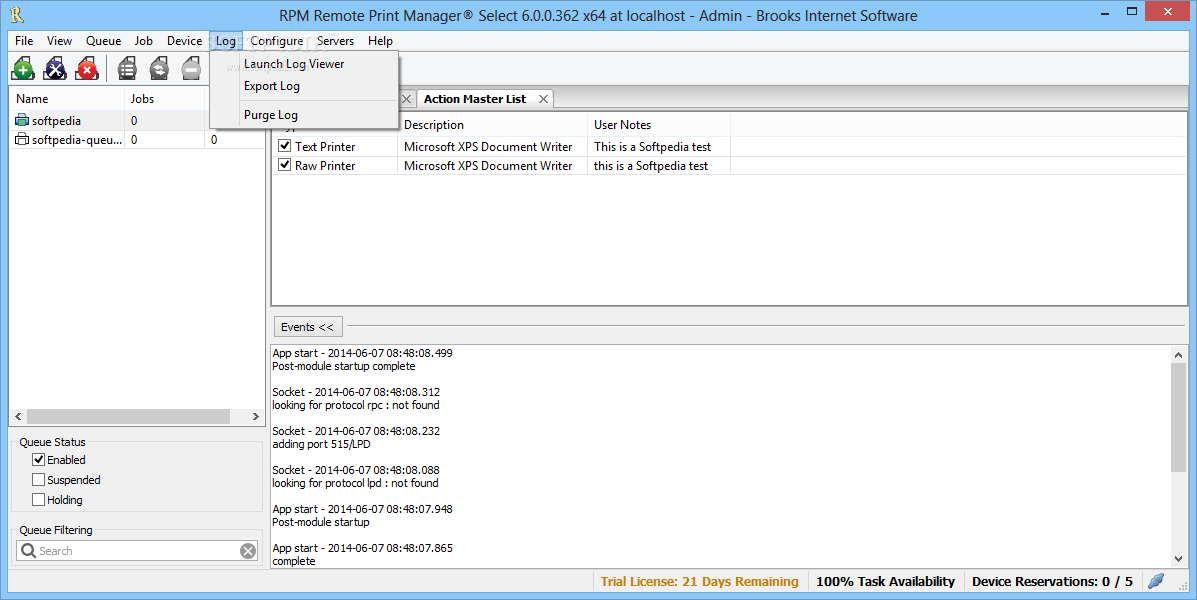The width and height of the screenshot is (1197, 600).
Task: Uncheck the Raw Printer action checkbox
Action: [x=285, y=165]
